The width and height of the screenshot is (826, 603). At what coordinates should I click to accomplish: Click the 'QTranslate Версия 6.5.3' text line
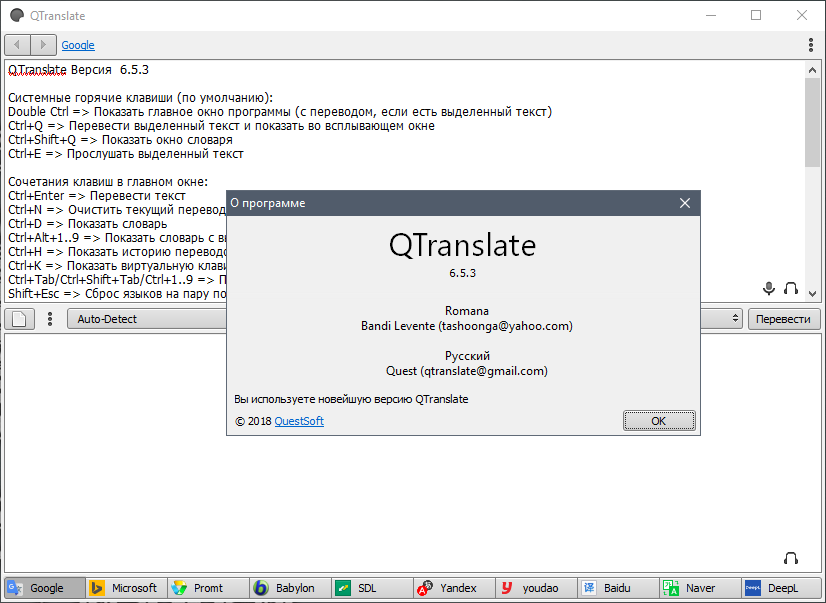[x=78, y=70]
